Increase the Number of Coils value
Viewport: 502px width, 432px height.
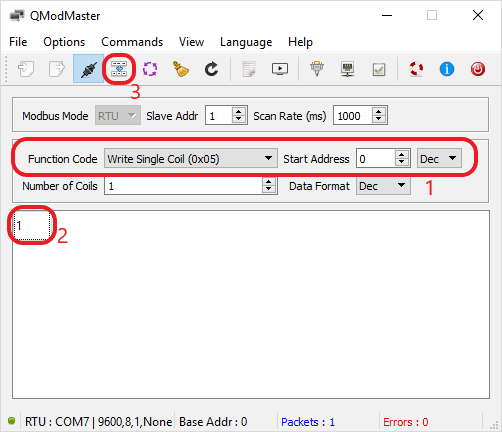point(269,182)
